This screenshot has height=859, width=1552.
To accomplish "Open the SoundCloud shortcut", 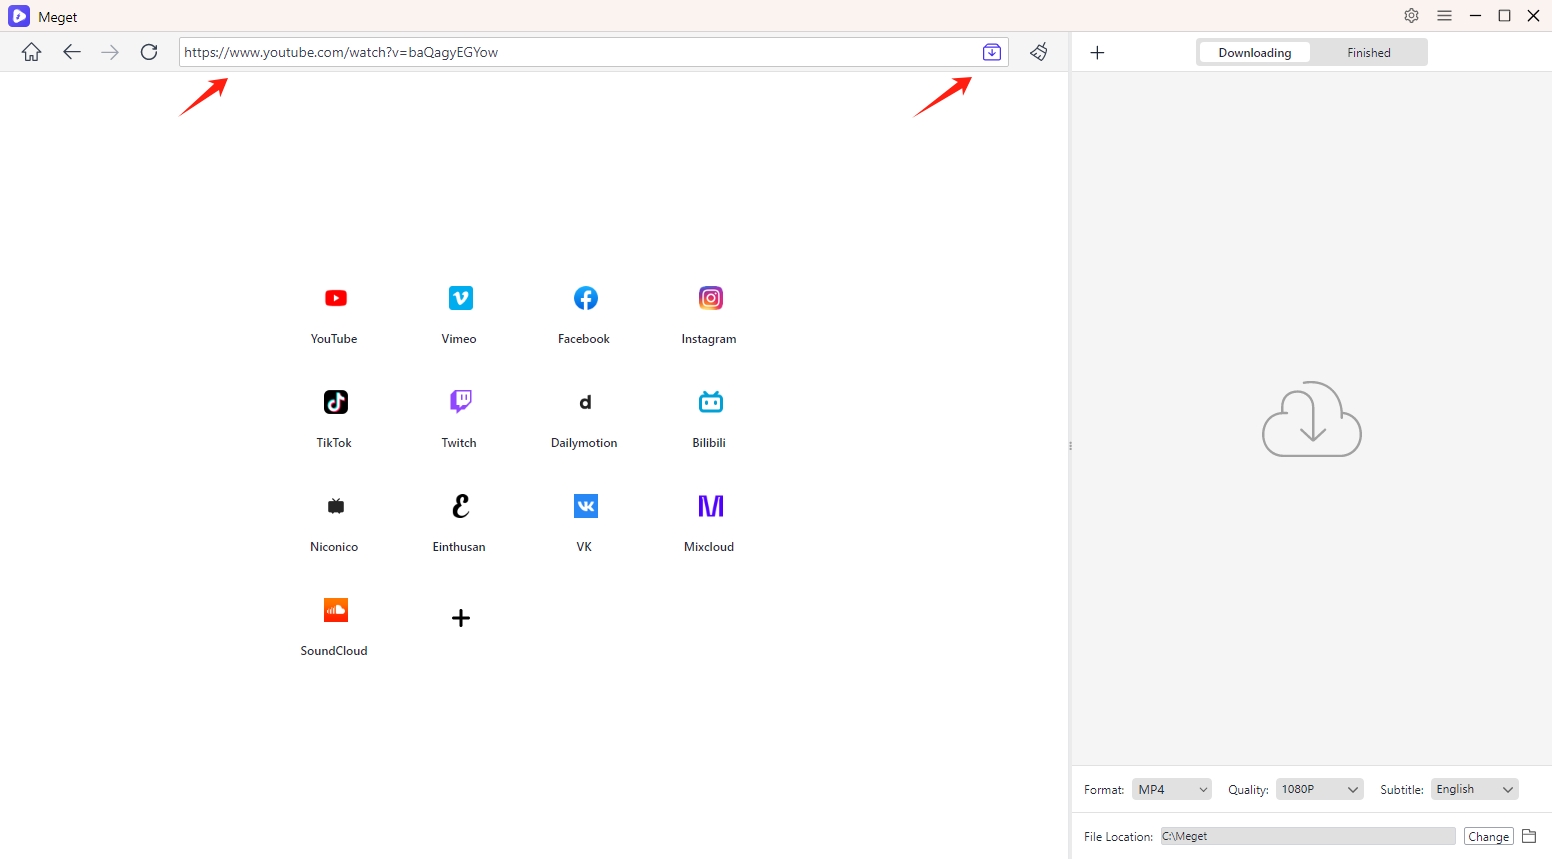I will [x=335, y=626].
